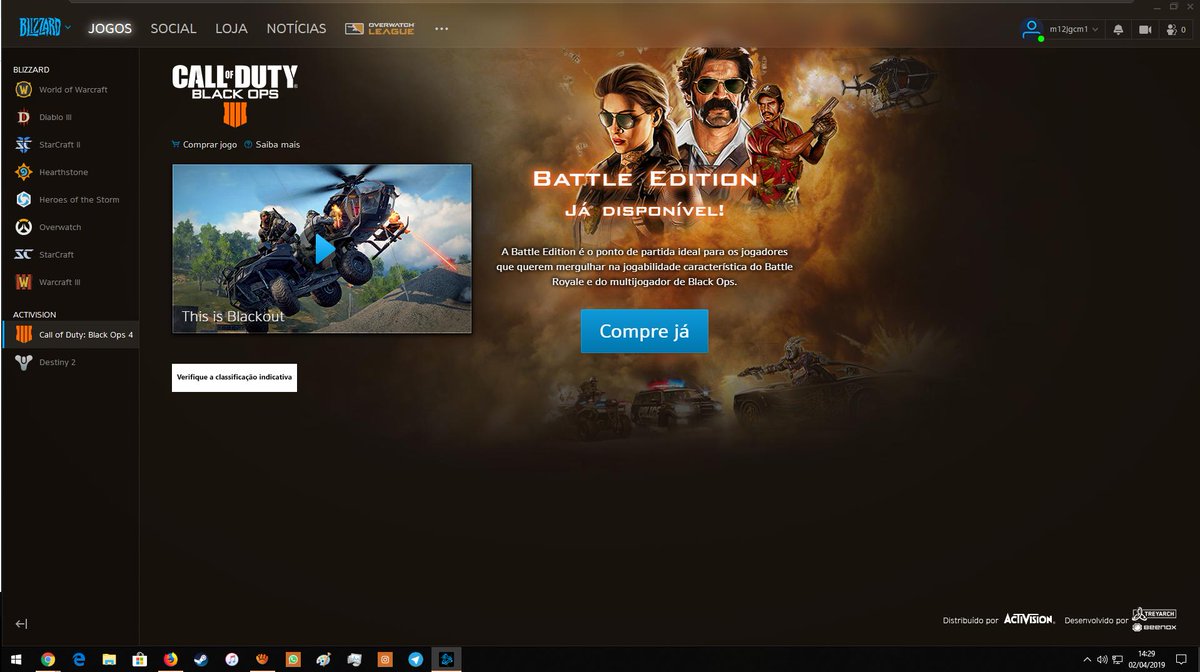Click the Activision distributor logo

(1029, 620)
